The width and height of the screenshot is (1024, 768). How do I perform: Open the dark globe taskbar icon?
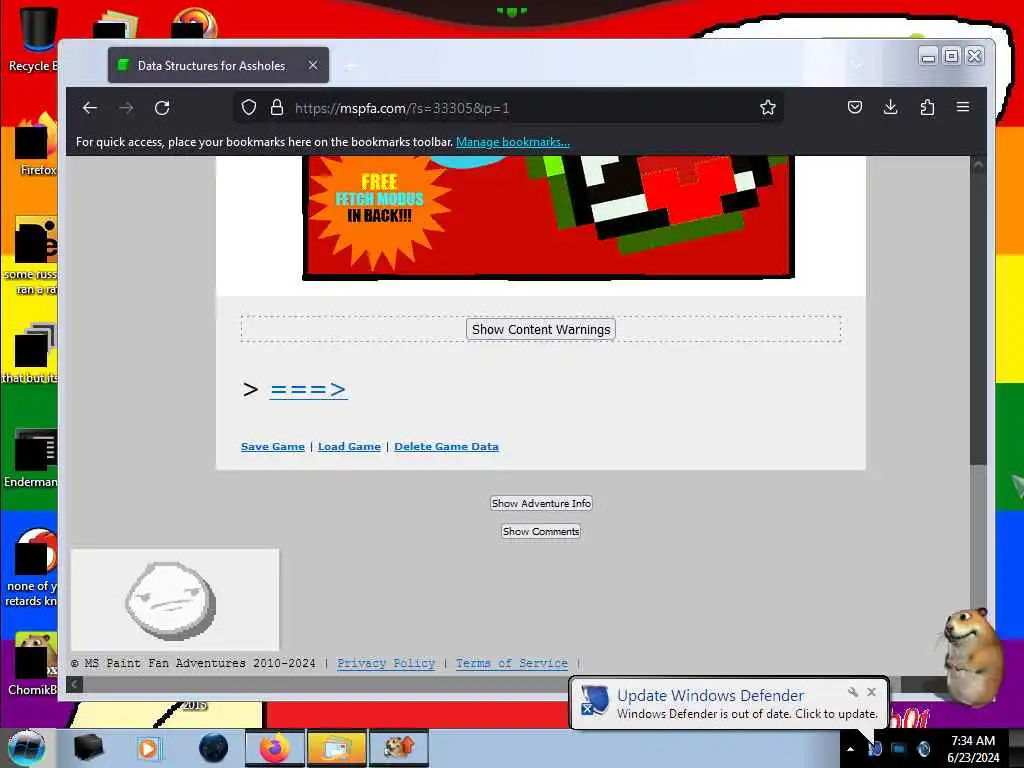[214, 748]
